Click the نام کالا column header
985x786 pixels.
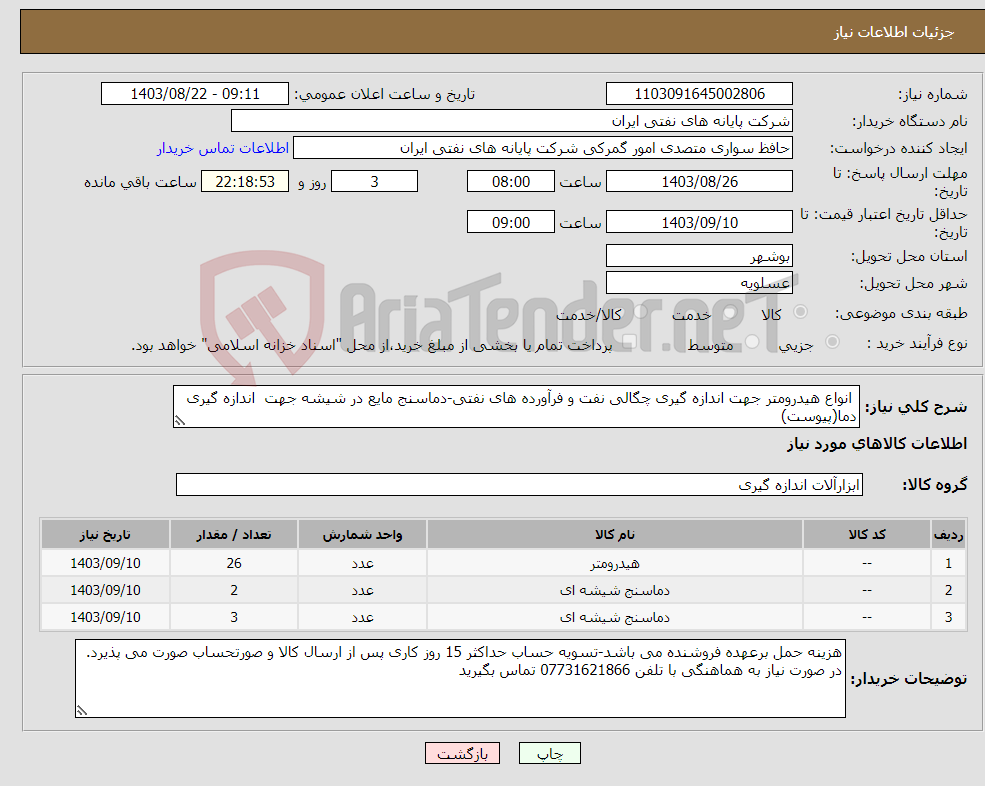[615, 534]
